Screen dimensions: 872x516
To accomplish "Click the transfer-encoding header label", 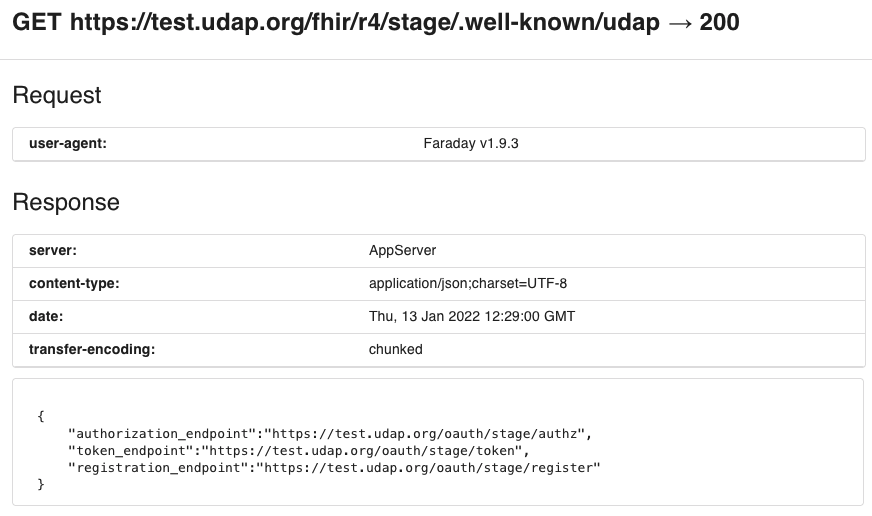I will click(x=92, y=349).
